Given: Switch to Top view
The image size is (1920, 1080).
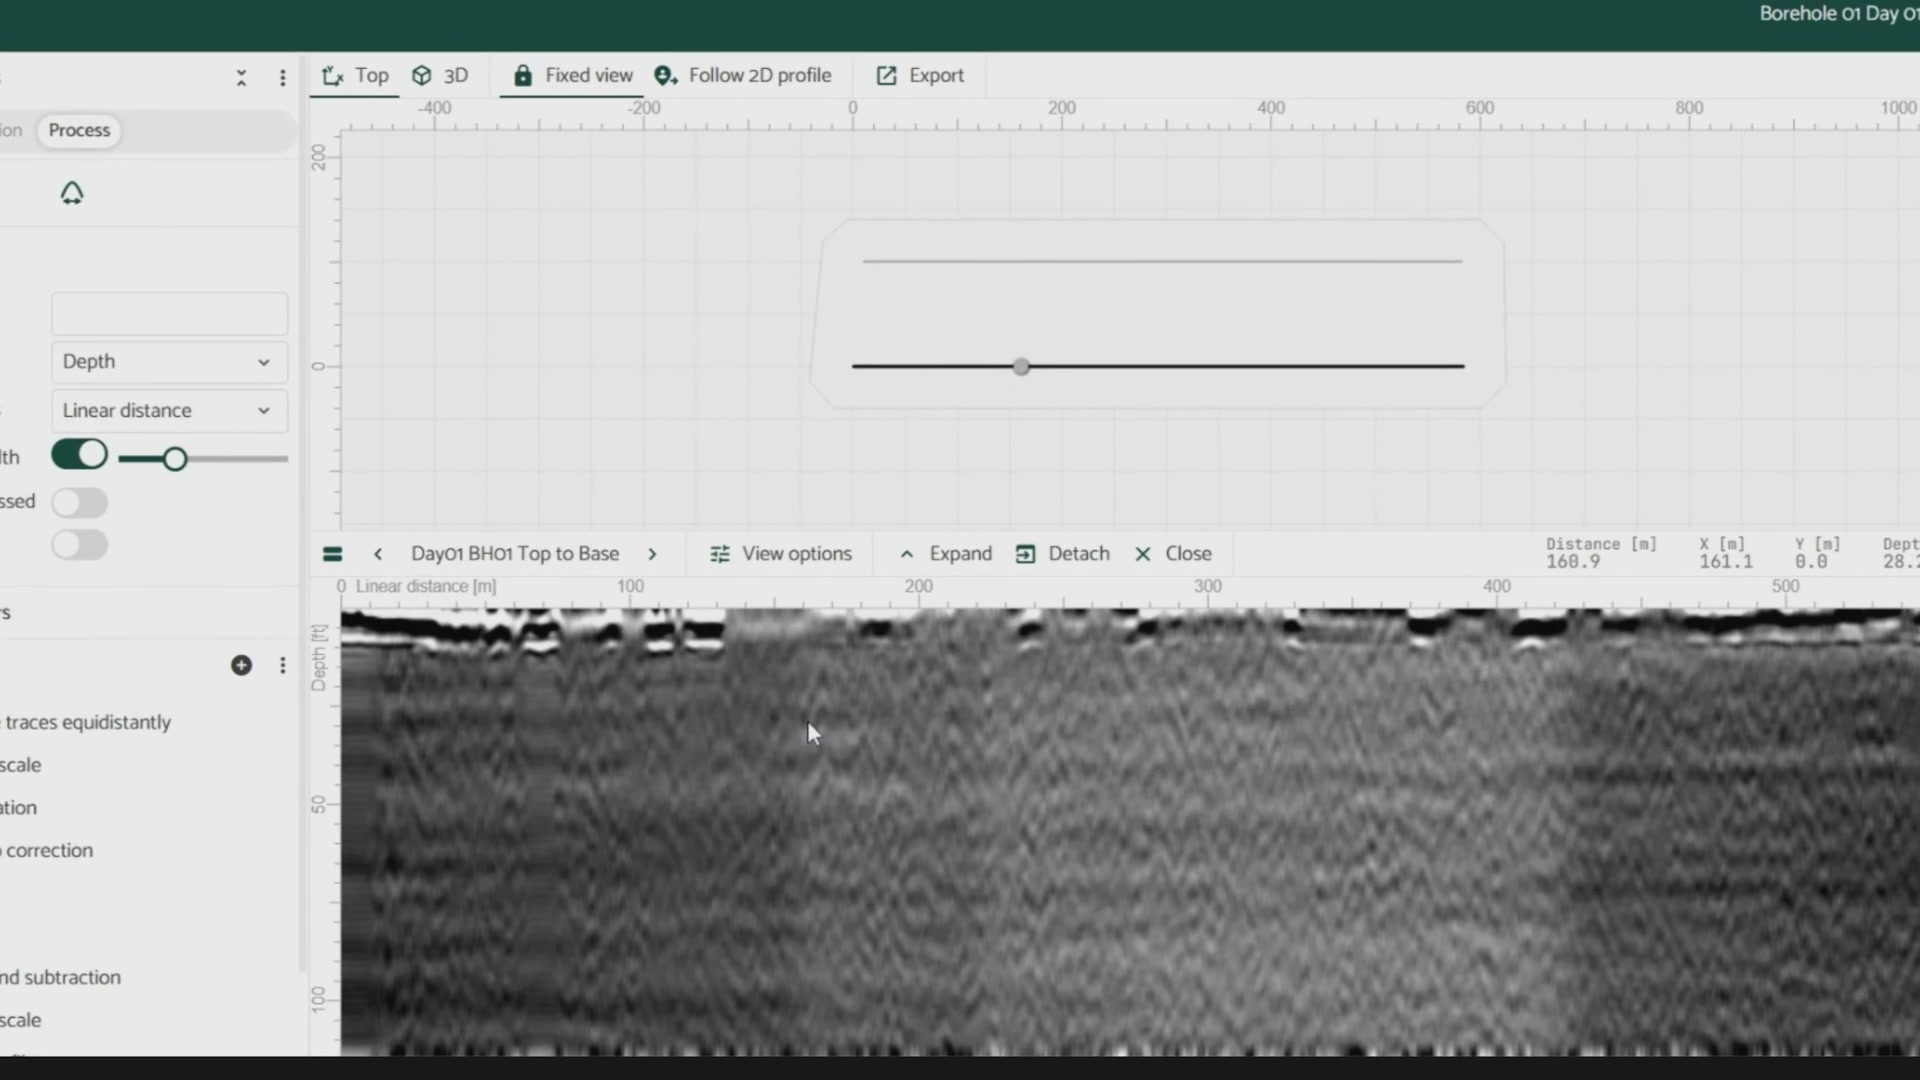Looking at the screenshot, I should (355, 75).
